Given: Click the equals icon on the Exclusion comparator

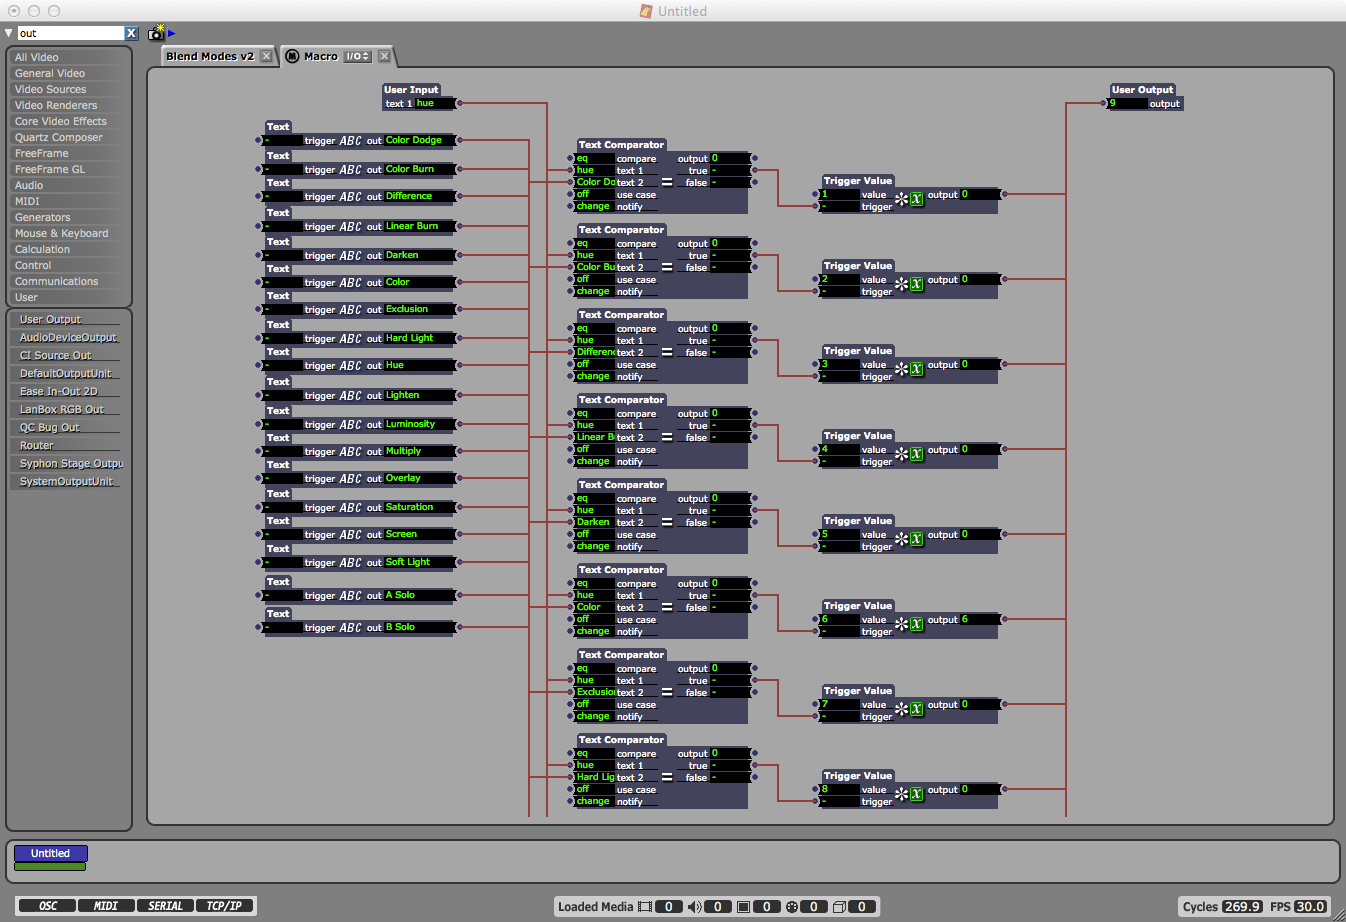Looking at the screenshot, I should click(x=667, y=693).
